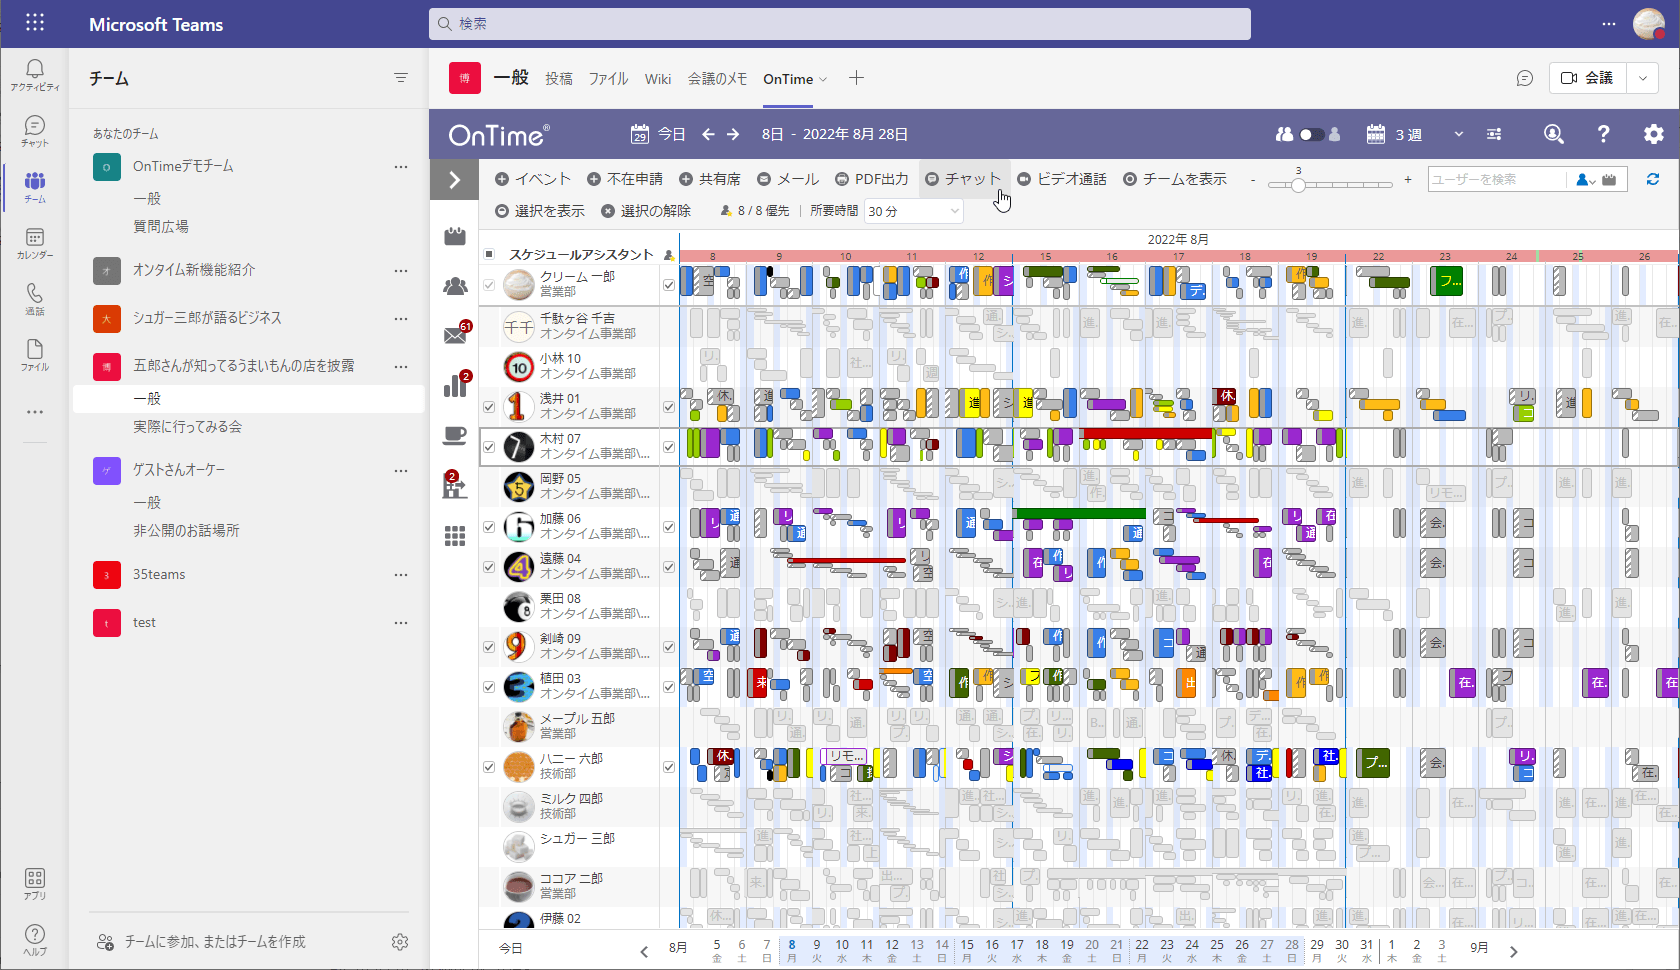Open the OnTime search magnifier icon

tap(1553, 134)
